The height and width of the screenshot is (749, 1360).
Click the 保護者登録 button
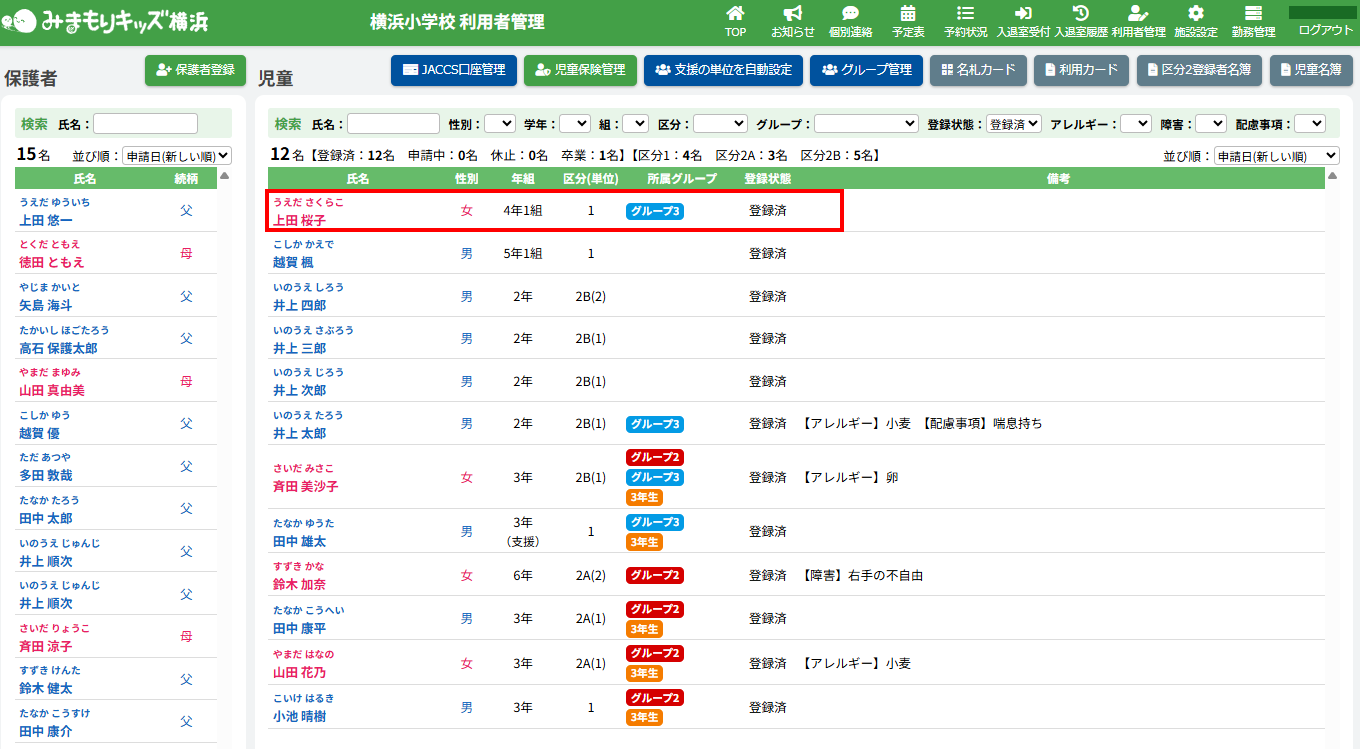(195, 70)
